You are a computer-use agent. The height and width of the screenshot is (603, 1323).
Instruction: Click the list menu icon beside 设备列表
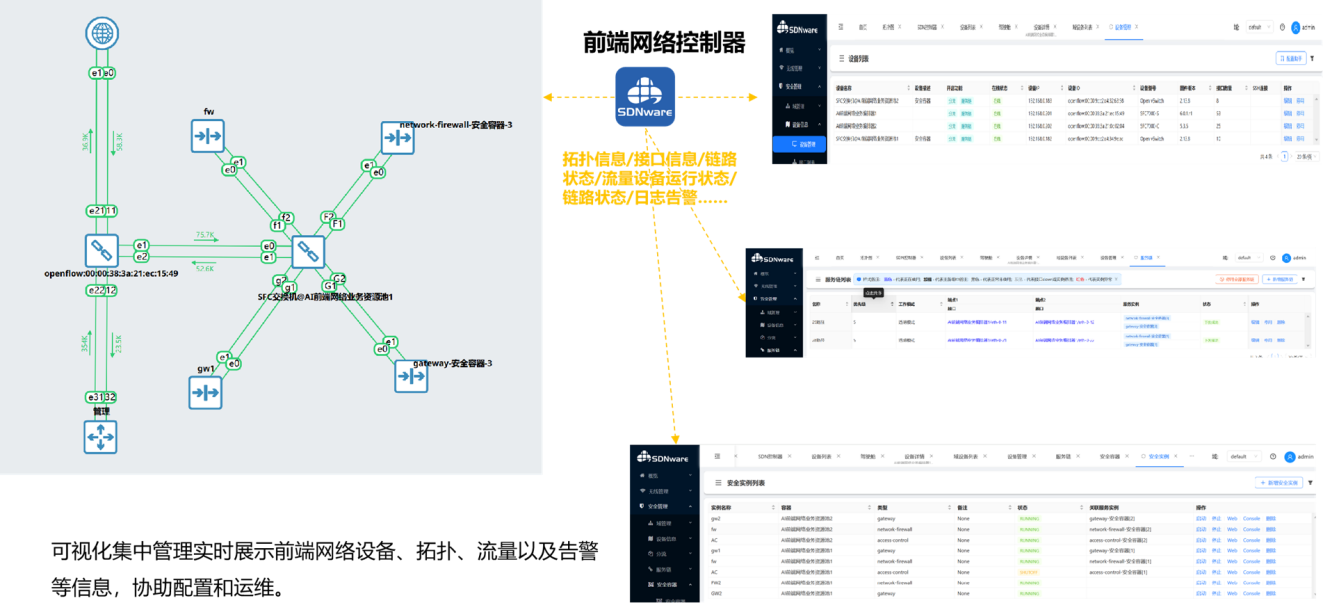(841, 59)
